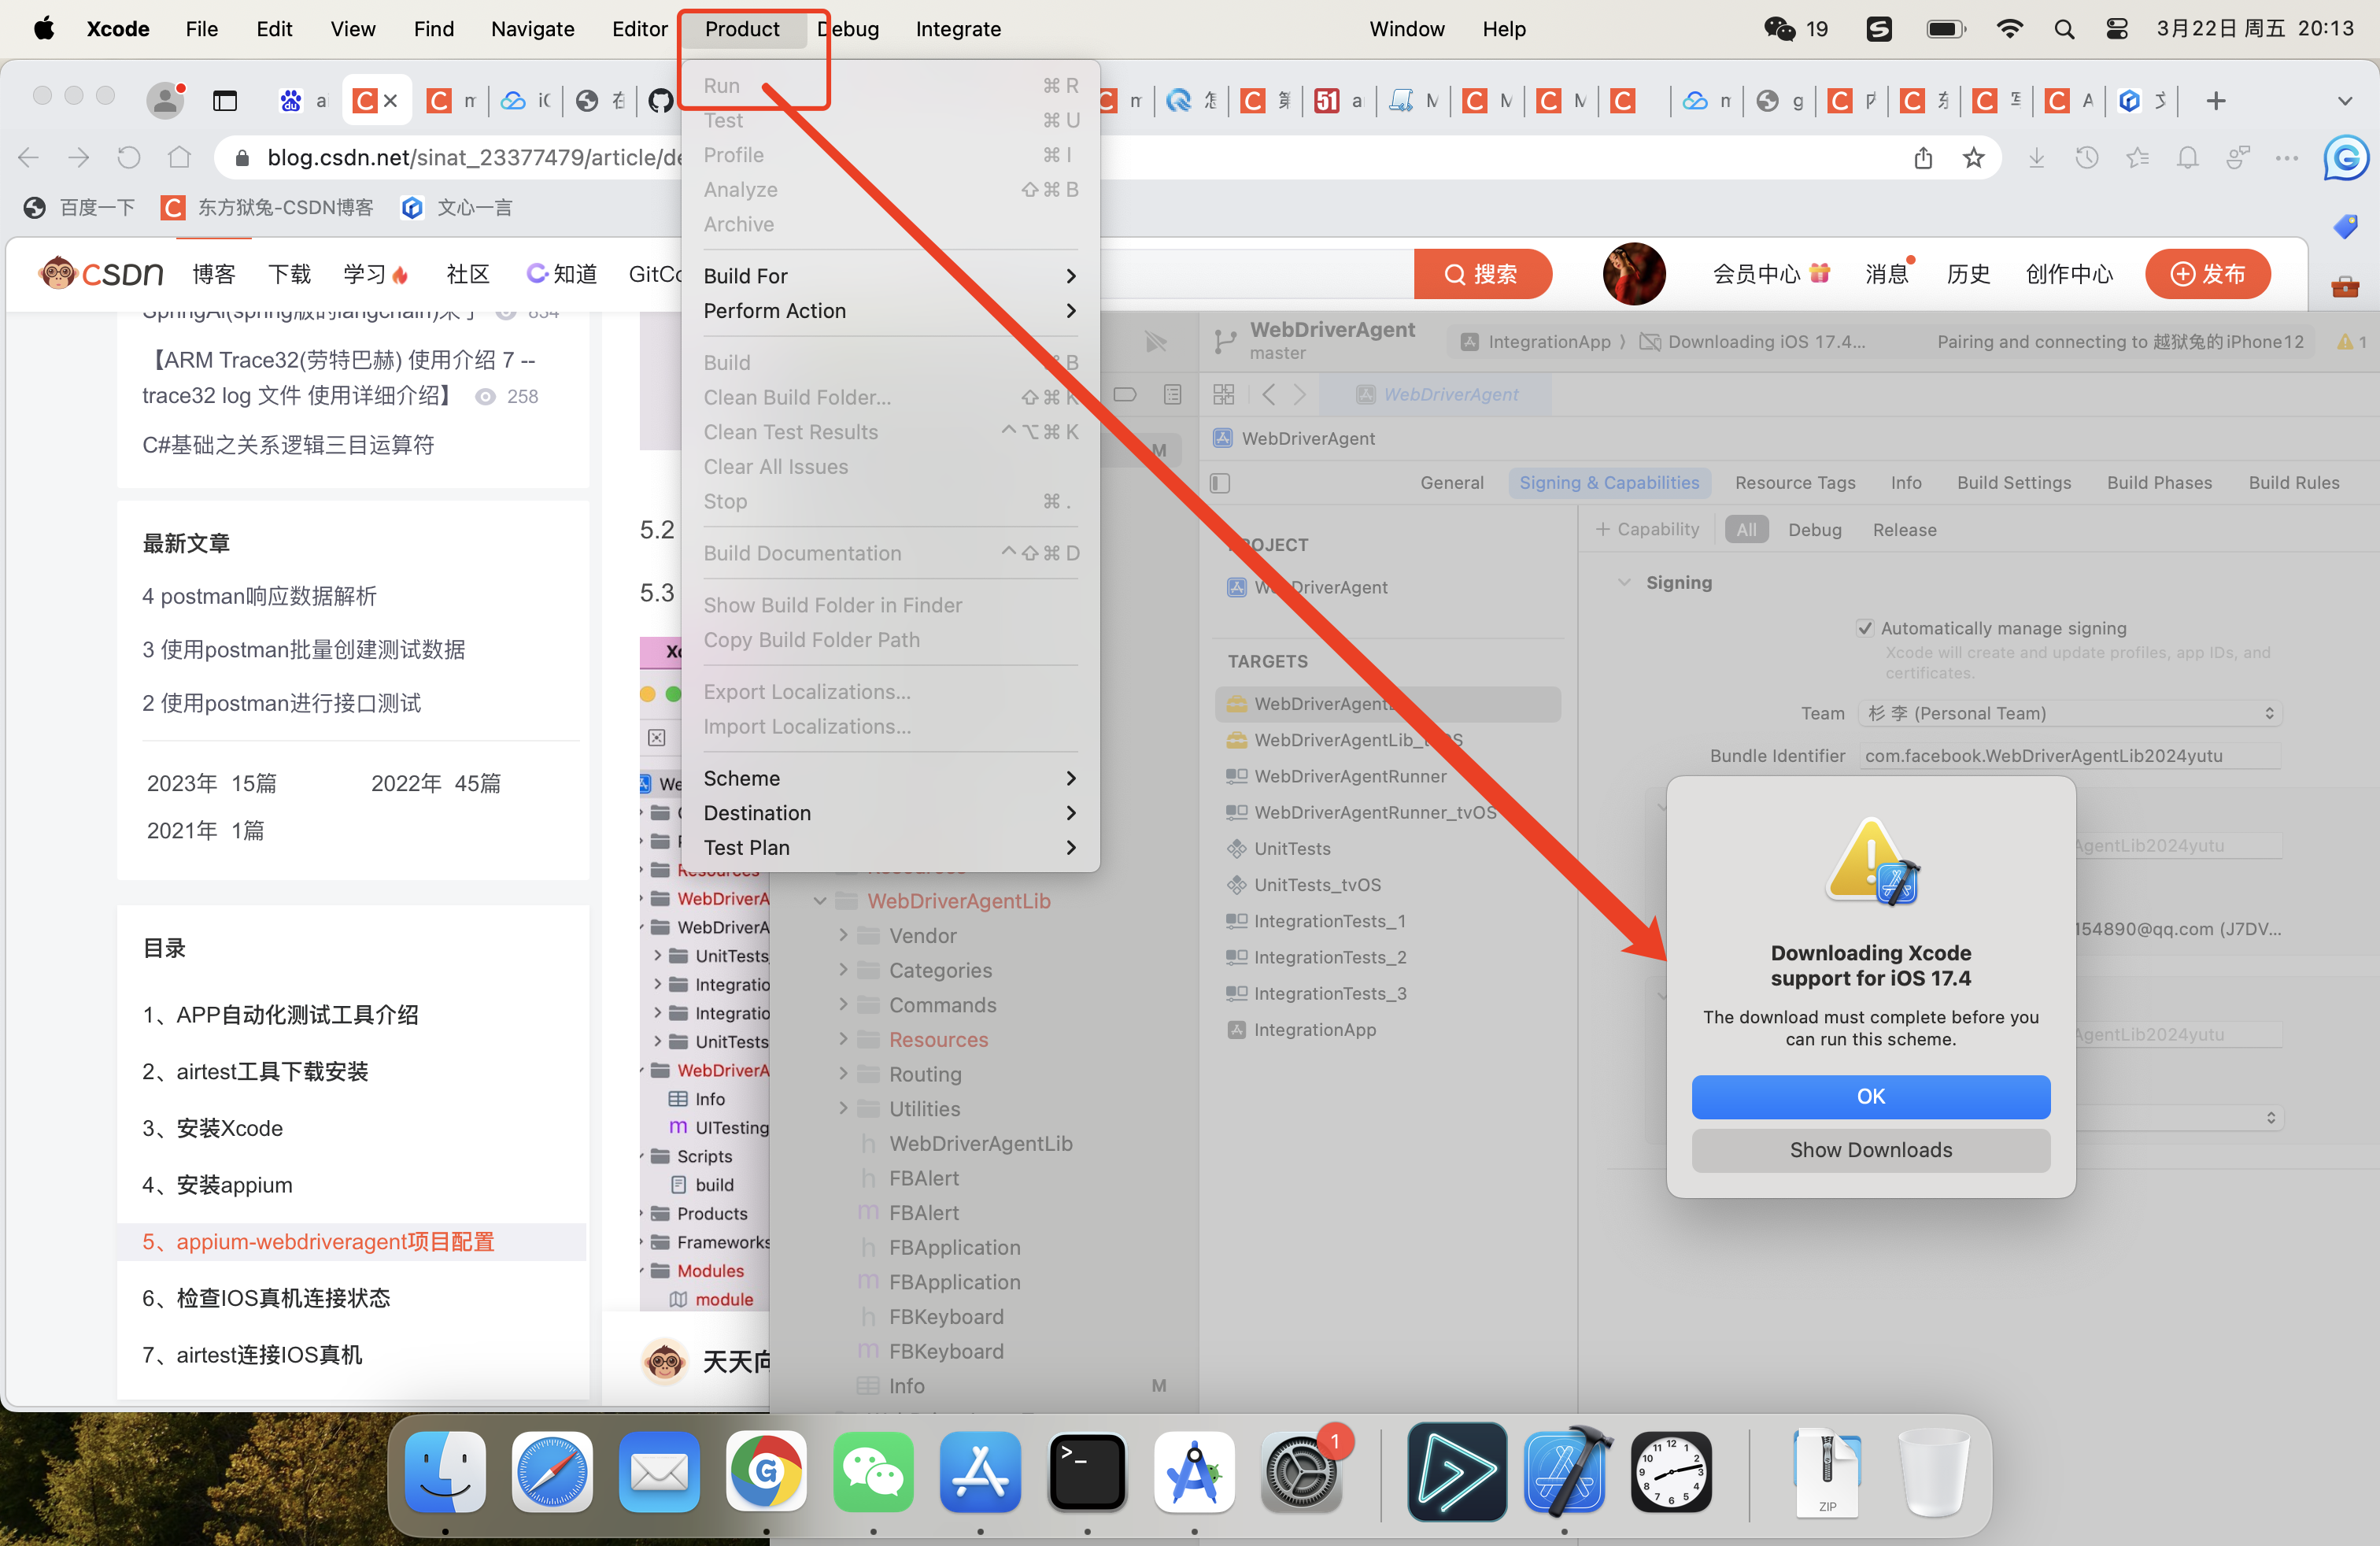
Task: Expand the Routing folder
Action: [843, 1074]
